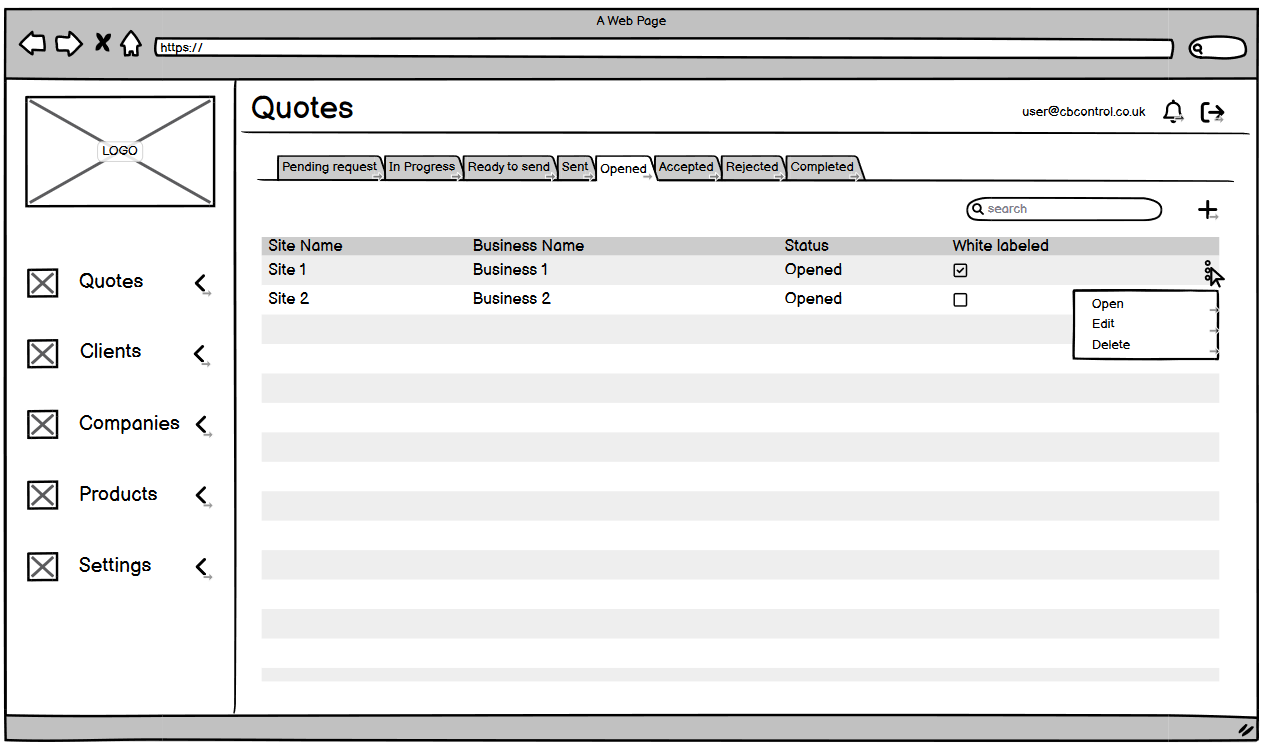Viewport: 1266px width, 748px height.
Task: Click the three-dot menu for Site 1
Action: [x=1208, y=270]
